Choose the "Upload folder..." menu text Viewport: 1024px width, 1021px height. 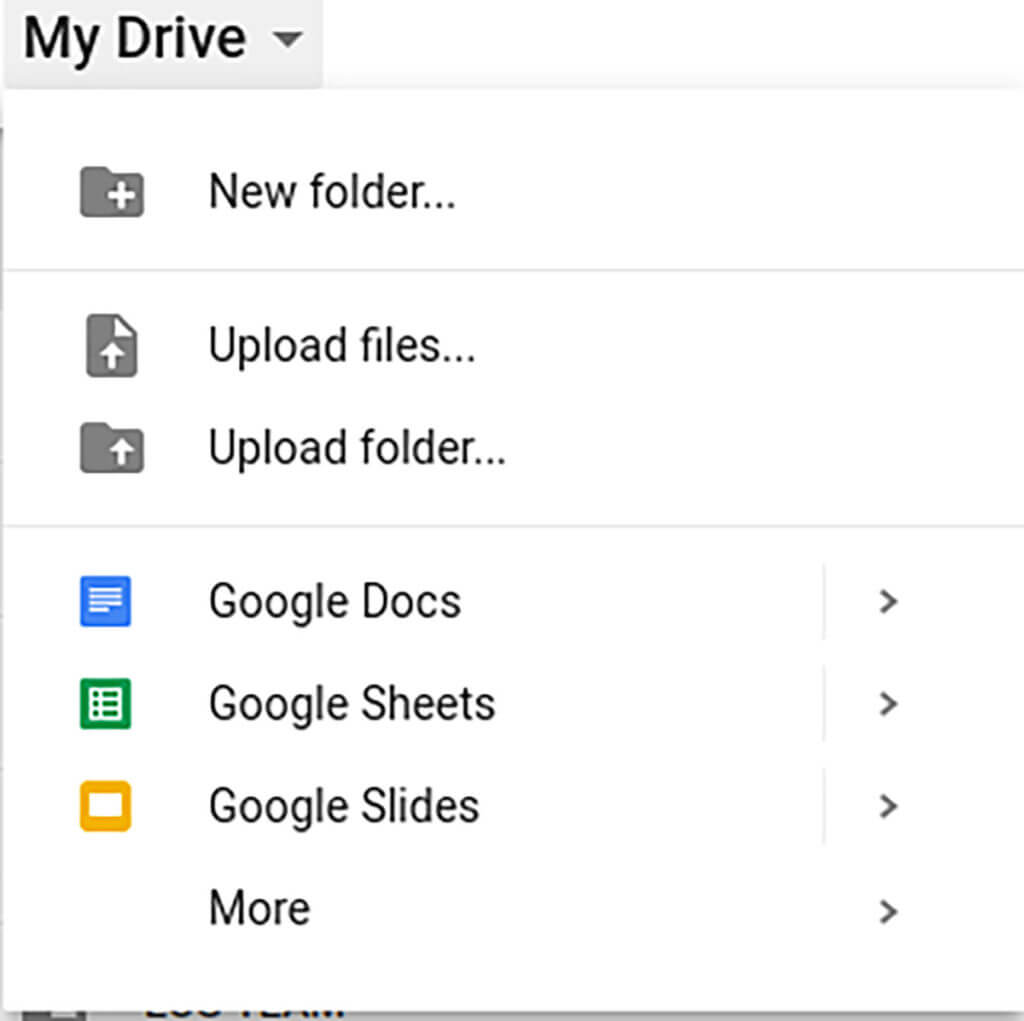point(357,449)
